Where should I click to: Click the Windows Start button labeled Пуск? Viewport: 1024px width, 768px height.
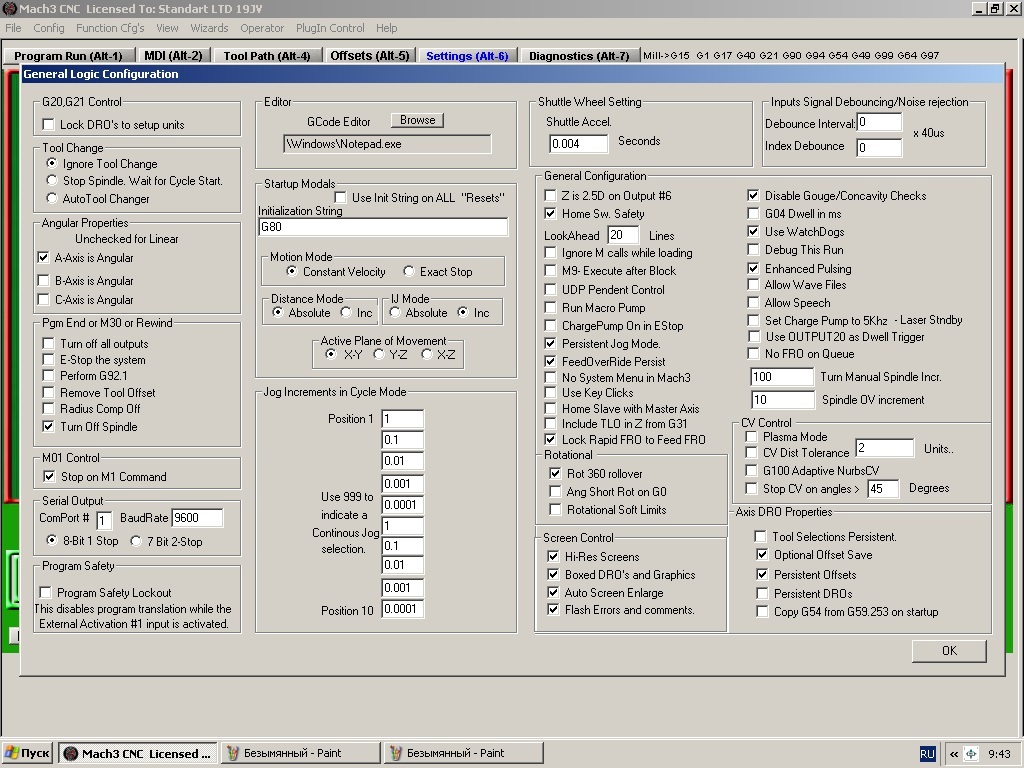point(27,753)
